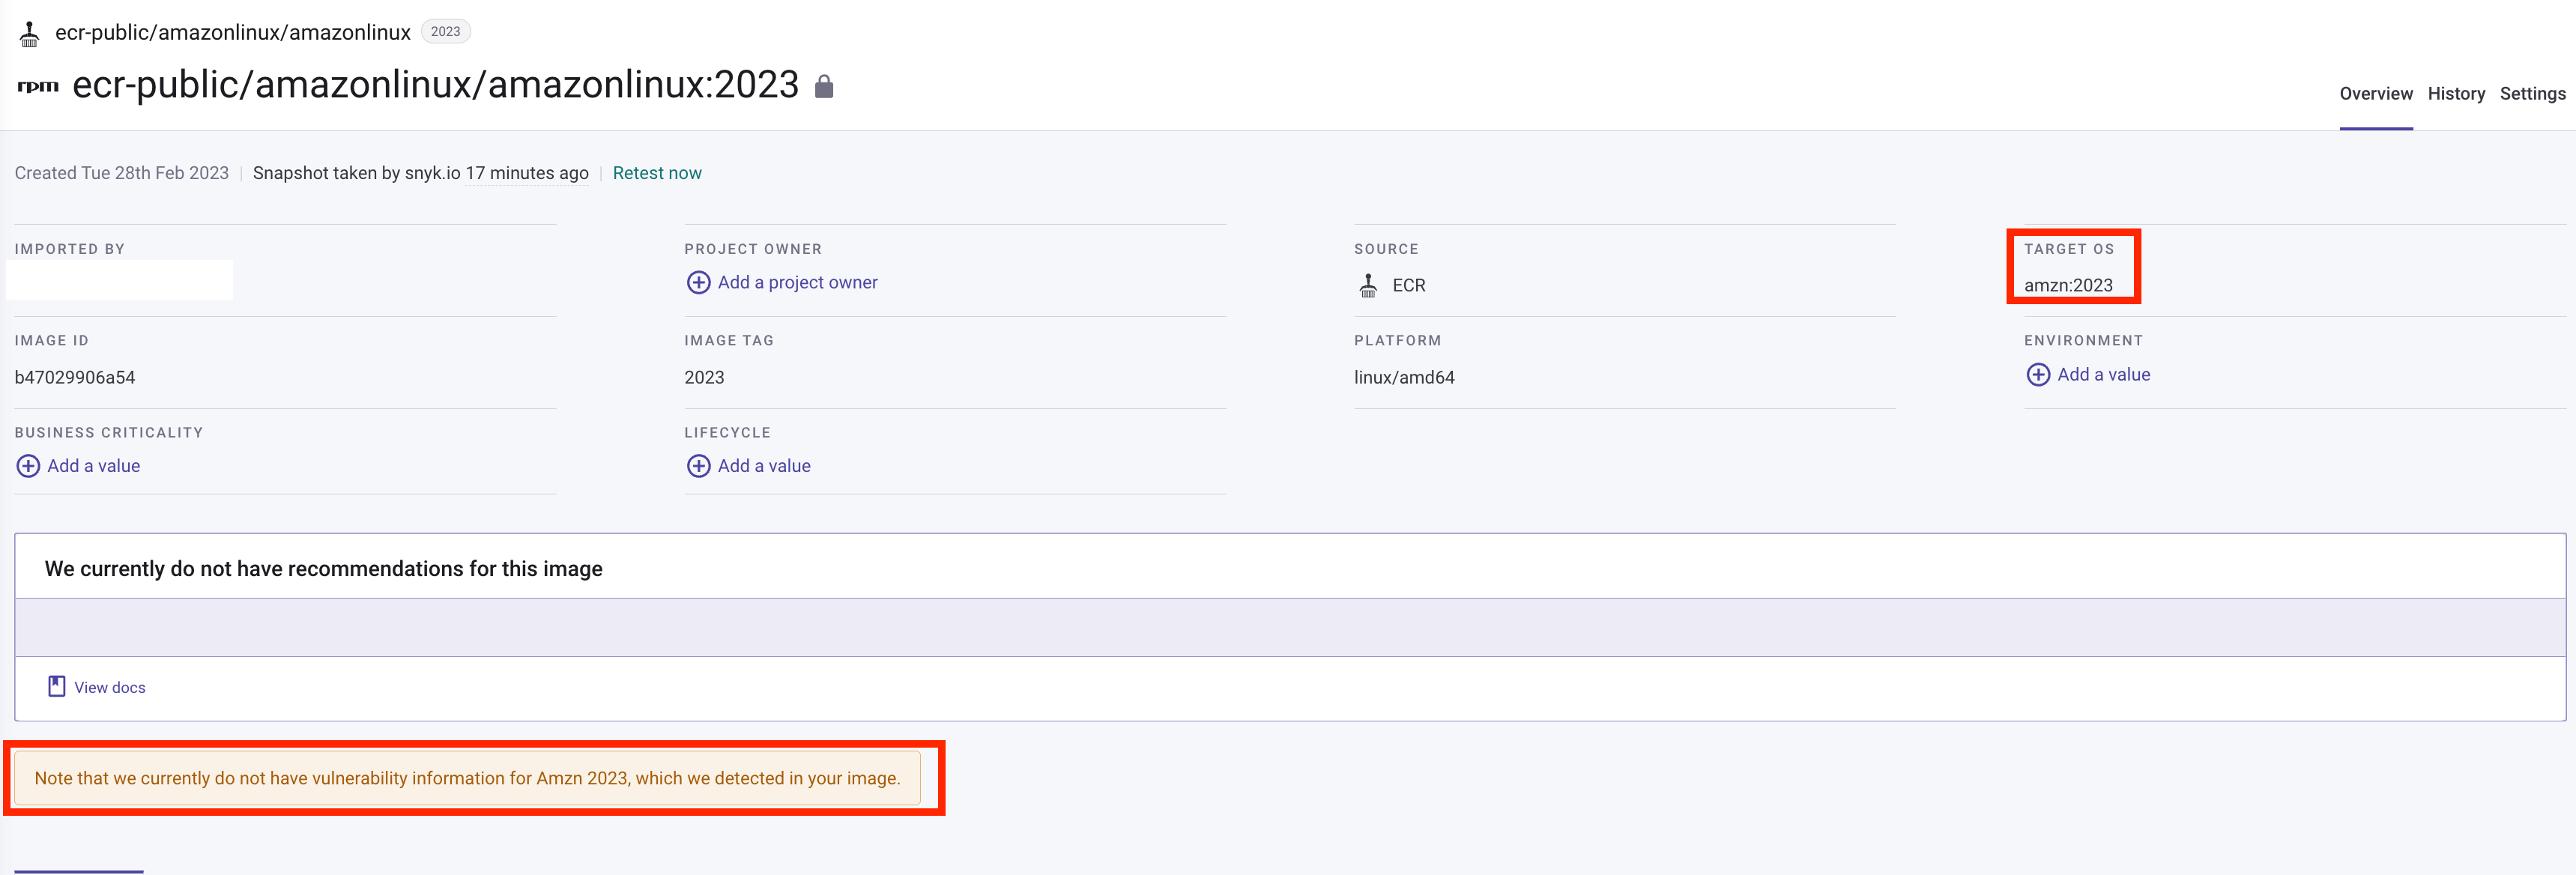Click the ECR source value text

coord(1409,286)
